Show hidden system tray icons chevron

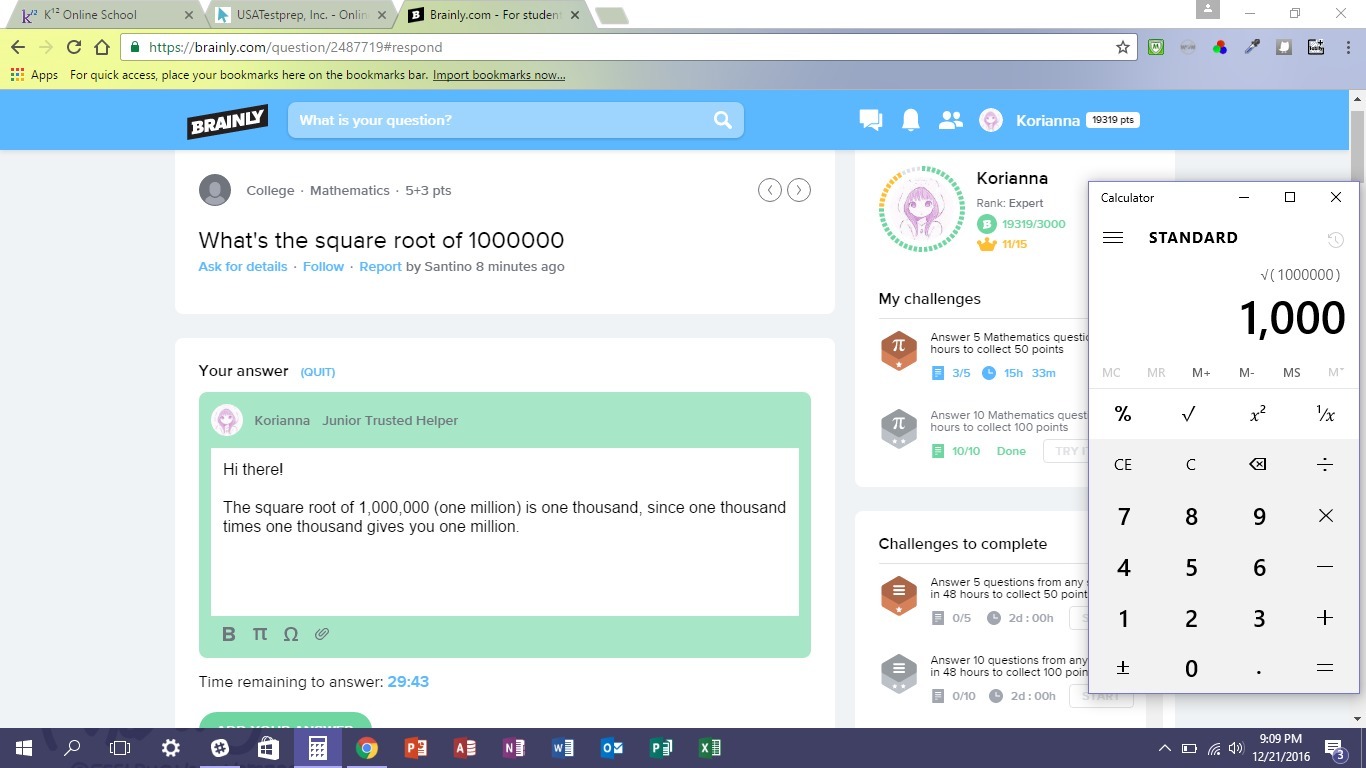point(1165,748)
